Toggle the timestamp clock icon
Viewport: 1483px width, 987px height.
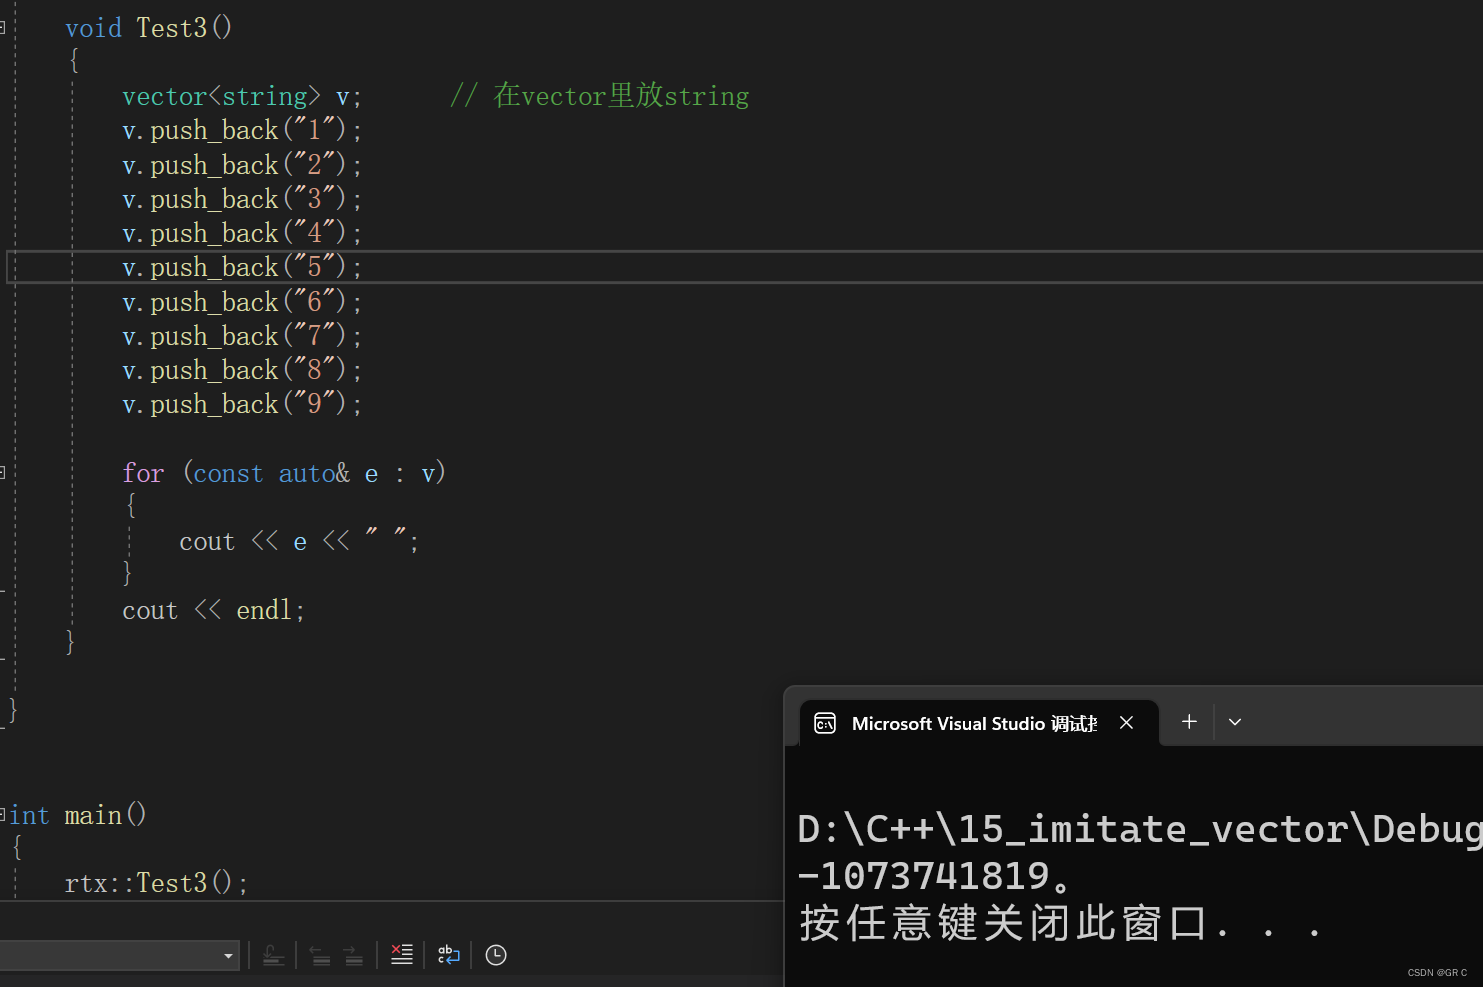[x=496, y=955]
